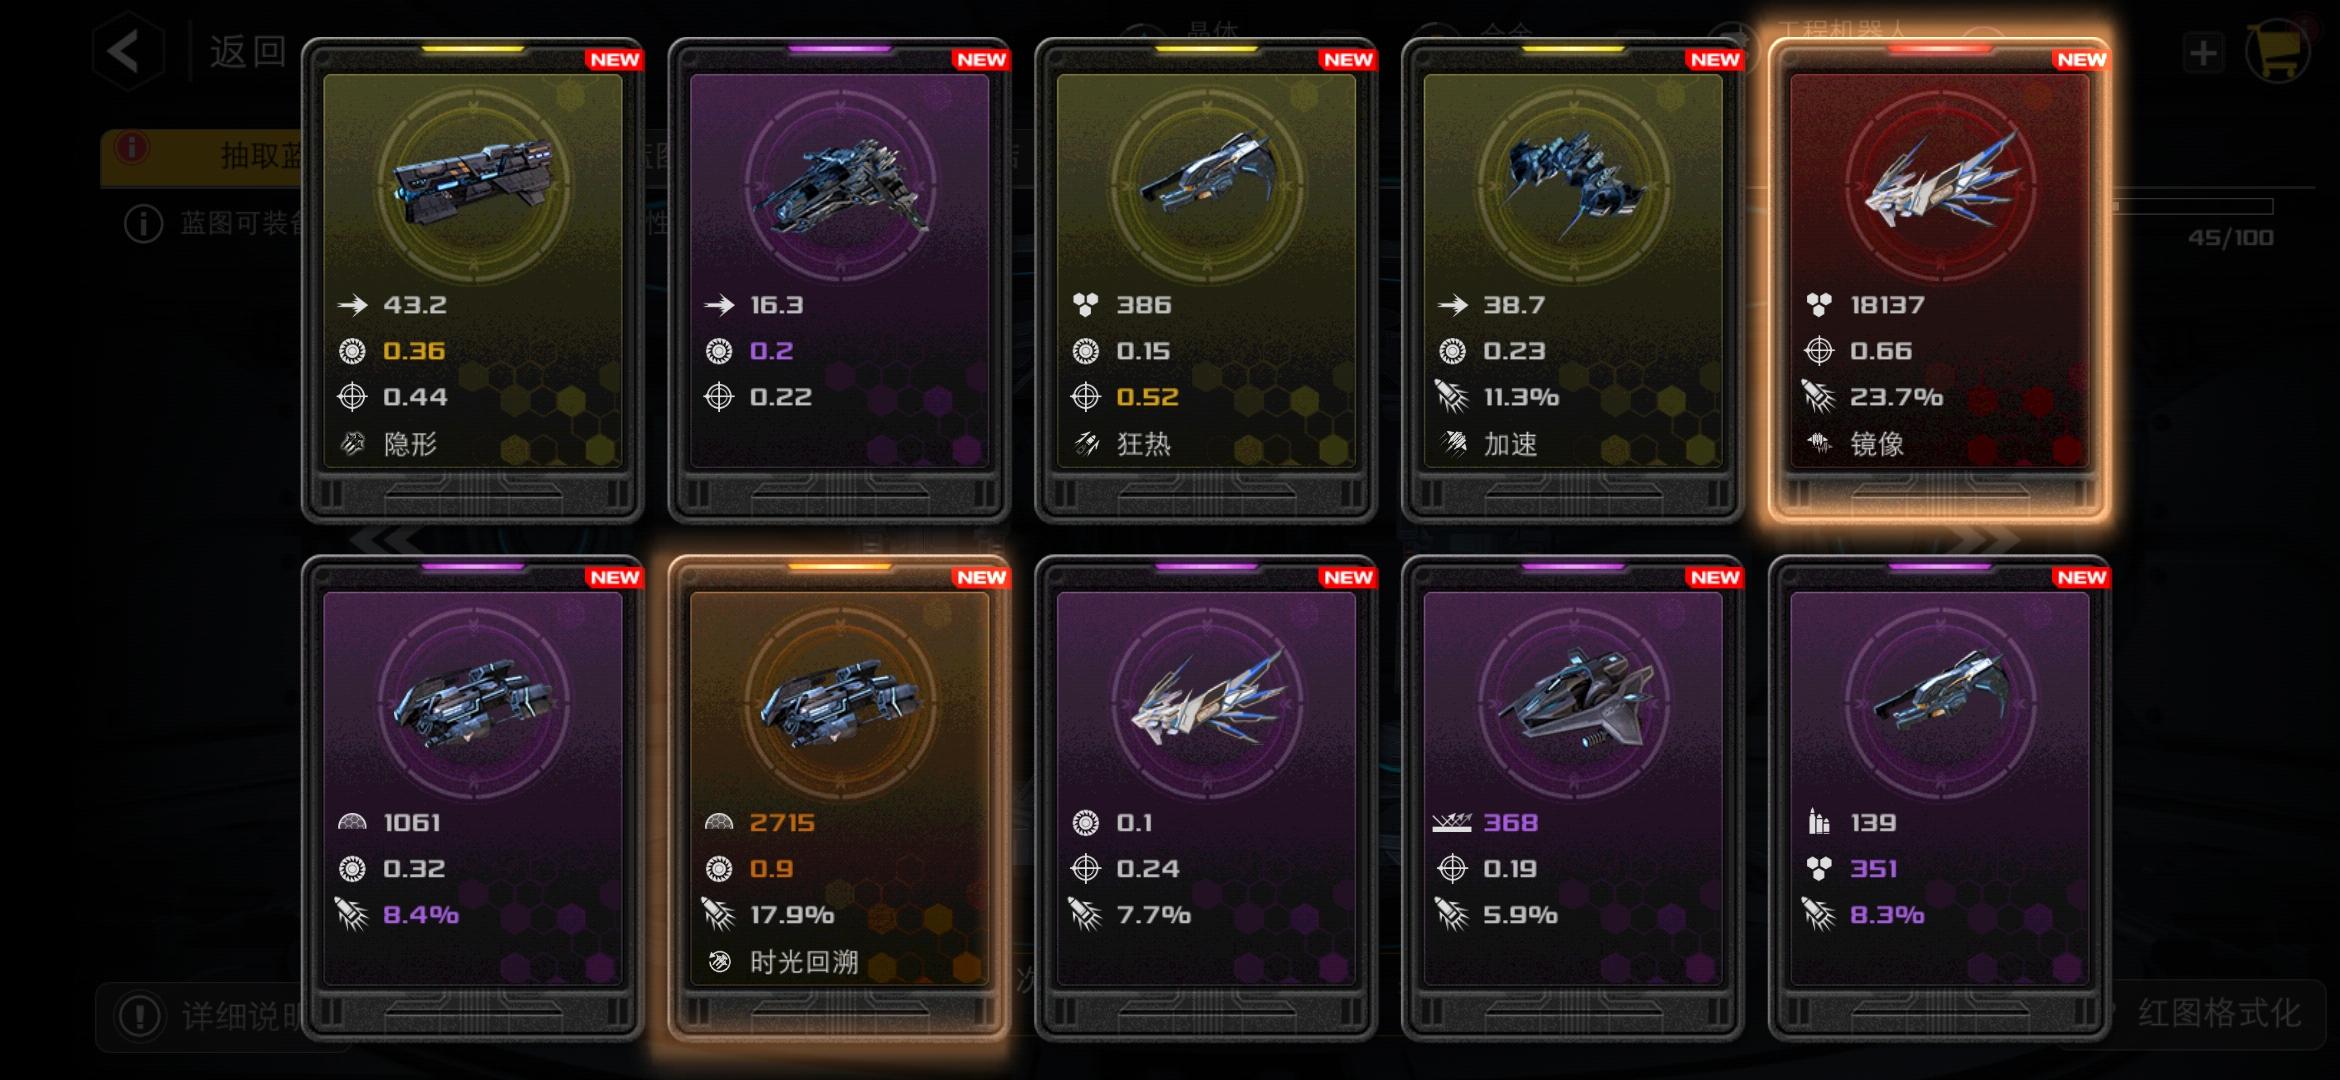Click the red alert icon on yellow tab
The height and width of the screenshot is (1080, 2340).
(x=131, y=148)
